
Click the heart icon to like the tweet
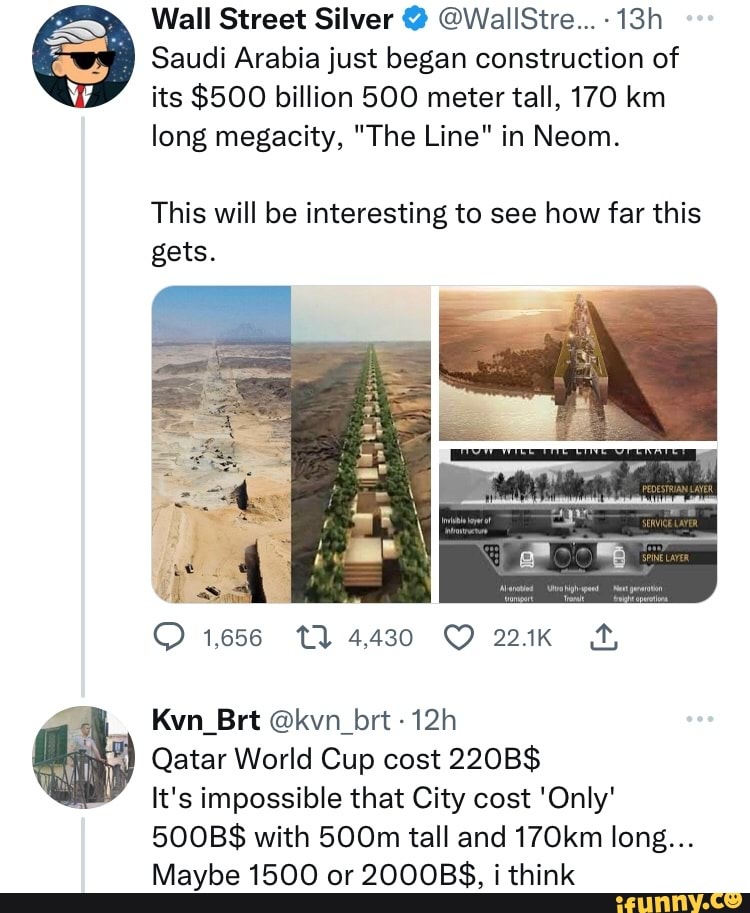point(458,635)
